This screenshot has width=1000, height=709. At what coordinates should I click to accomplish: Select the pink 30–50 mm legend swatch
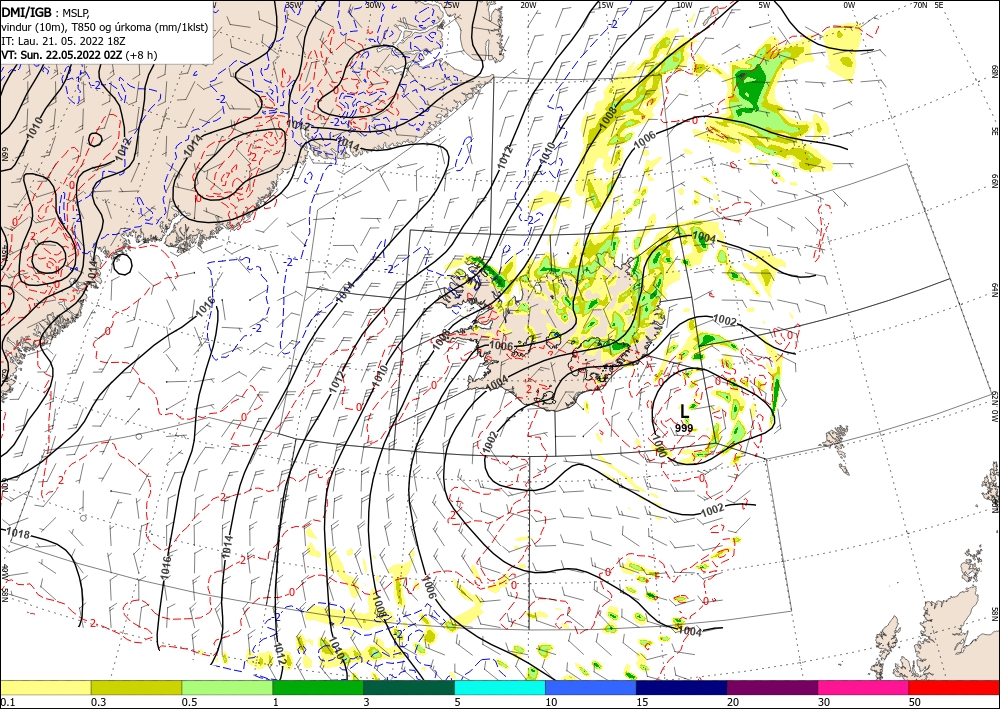click(864, 687)
